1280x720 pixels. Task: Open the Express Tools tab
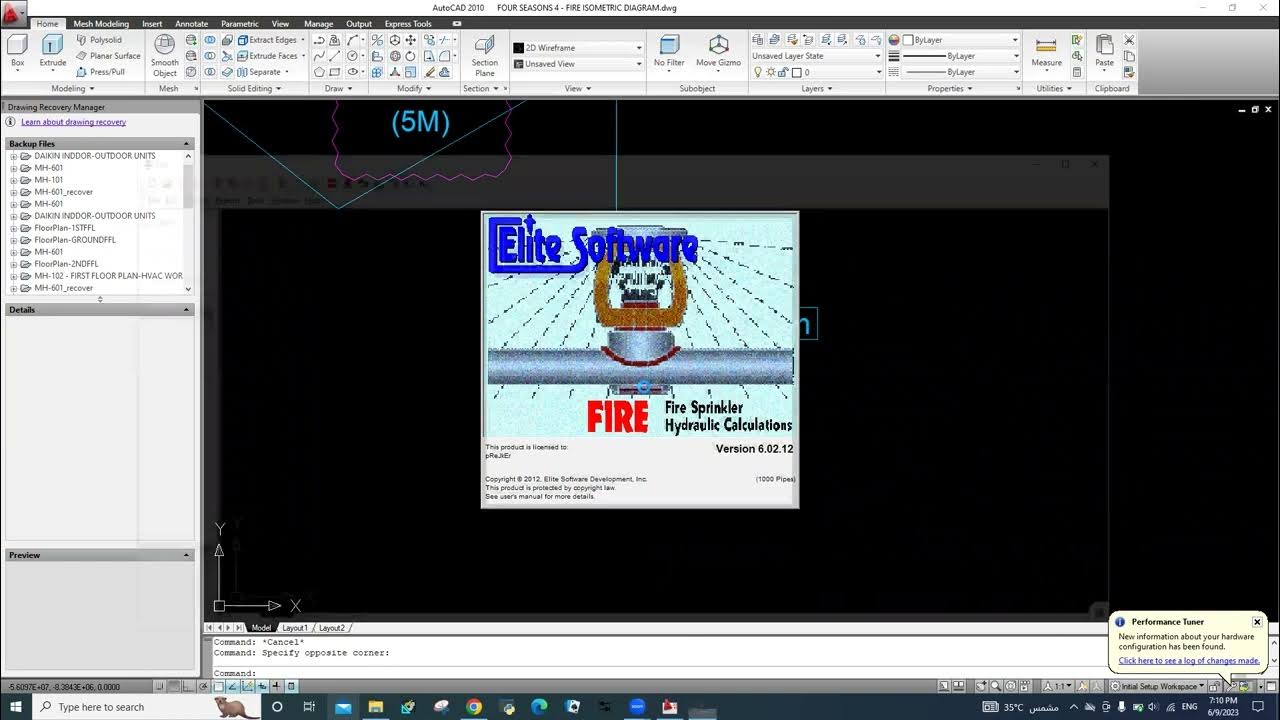click(x=408, y=23)
